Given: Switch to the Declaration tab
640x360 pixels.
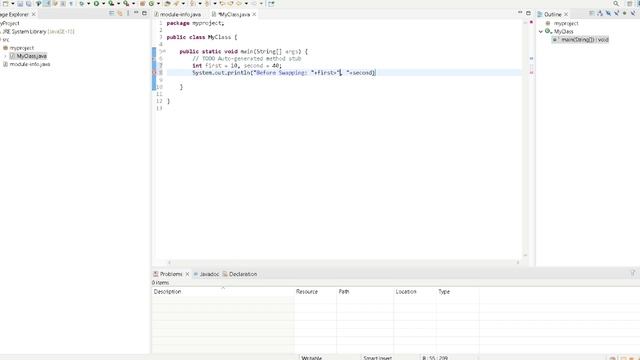Looking at the screenshot, I should tap(240, 274).
